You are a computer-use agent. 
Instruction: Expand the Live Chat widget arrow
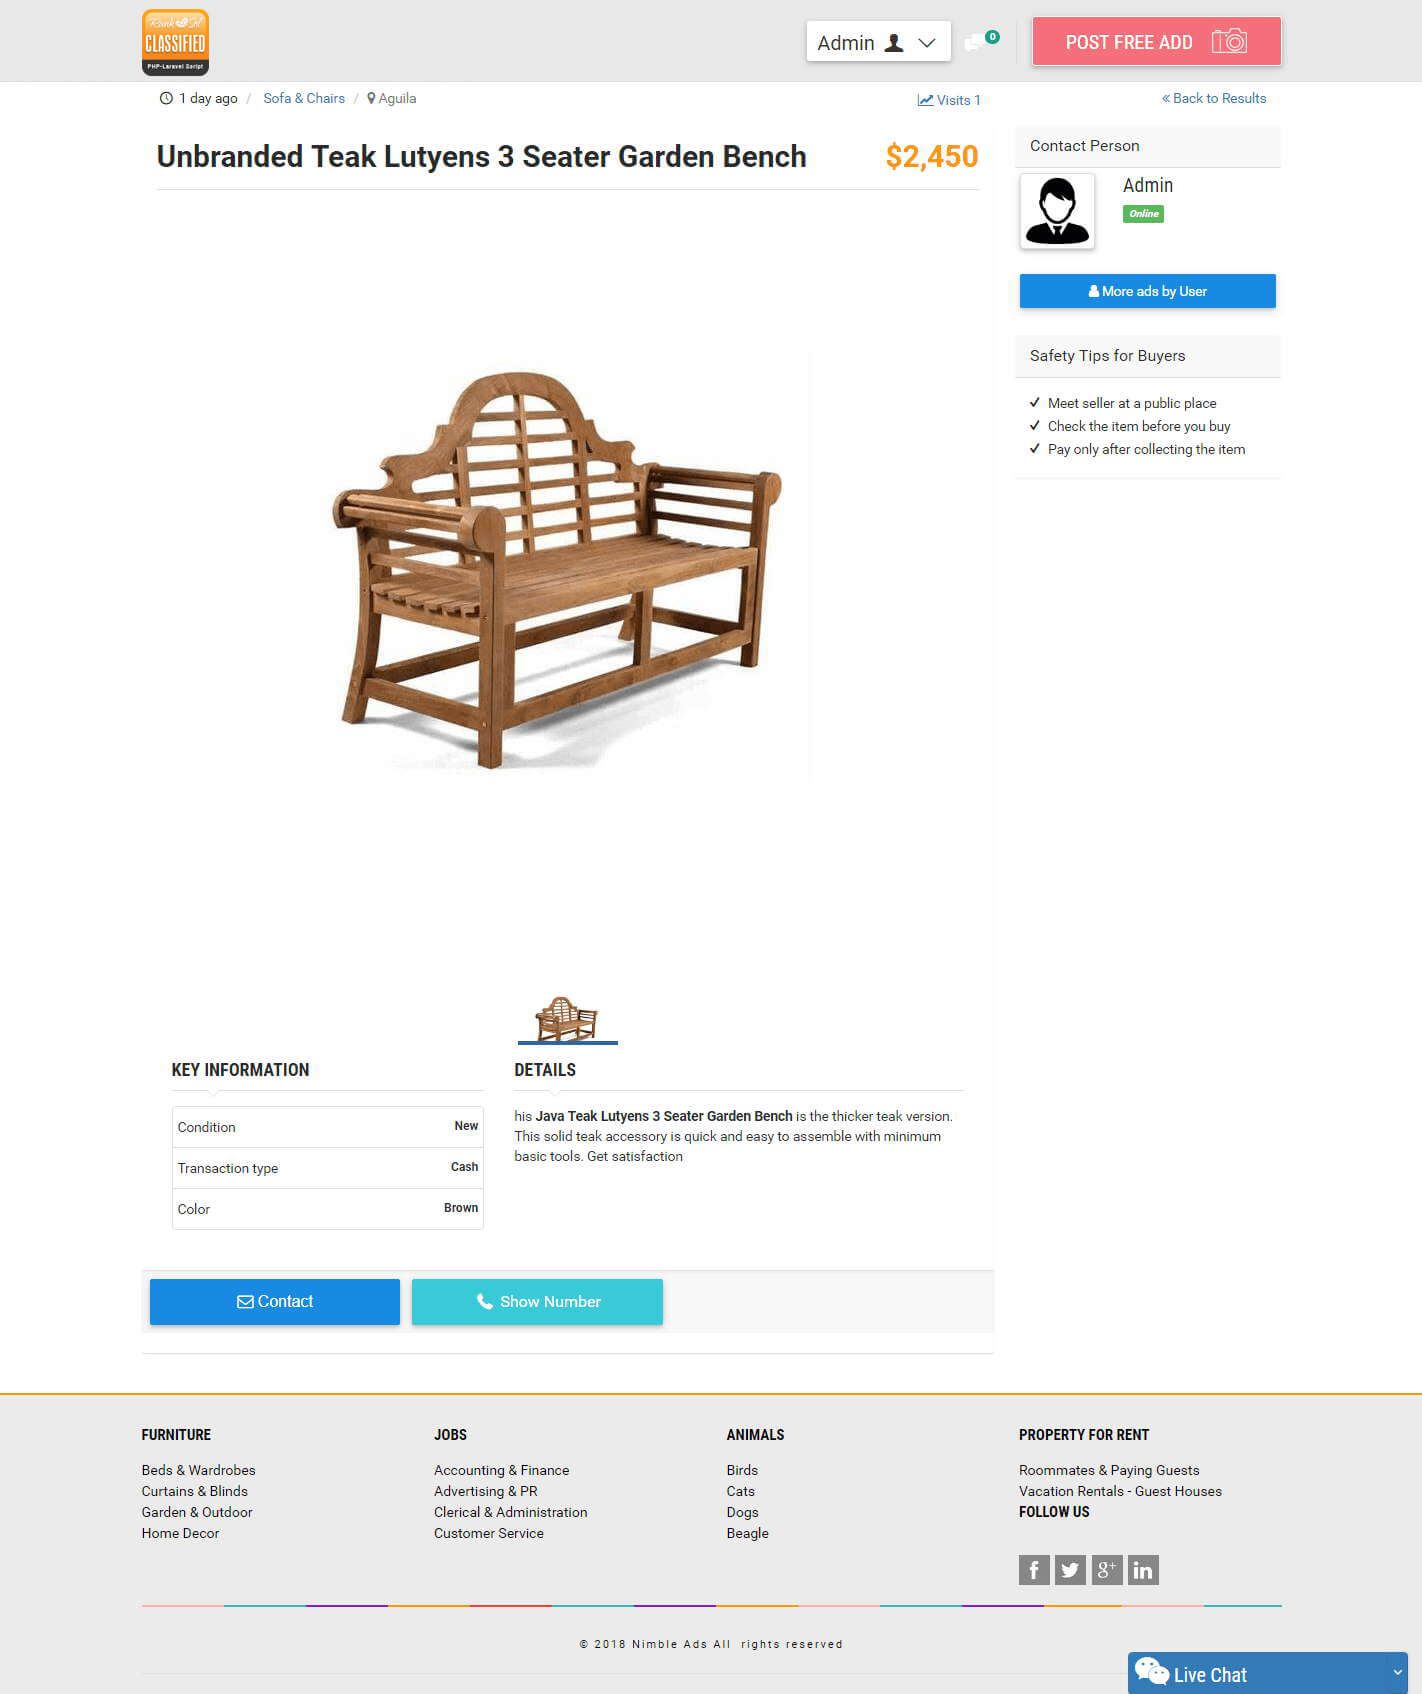[x=1398, y=1672]
